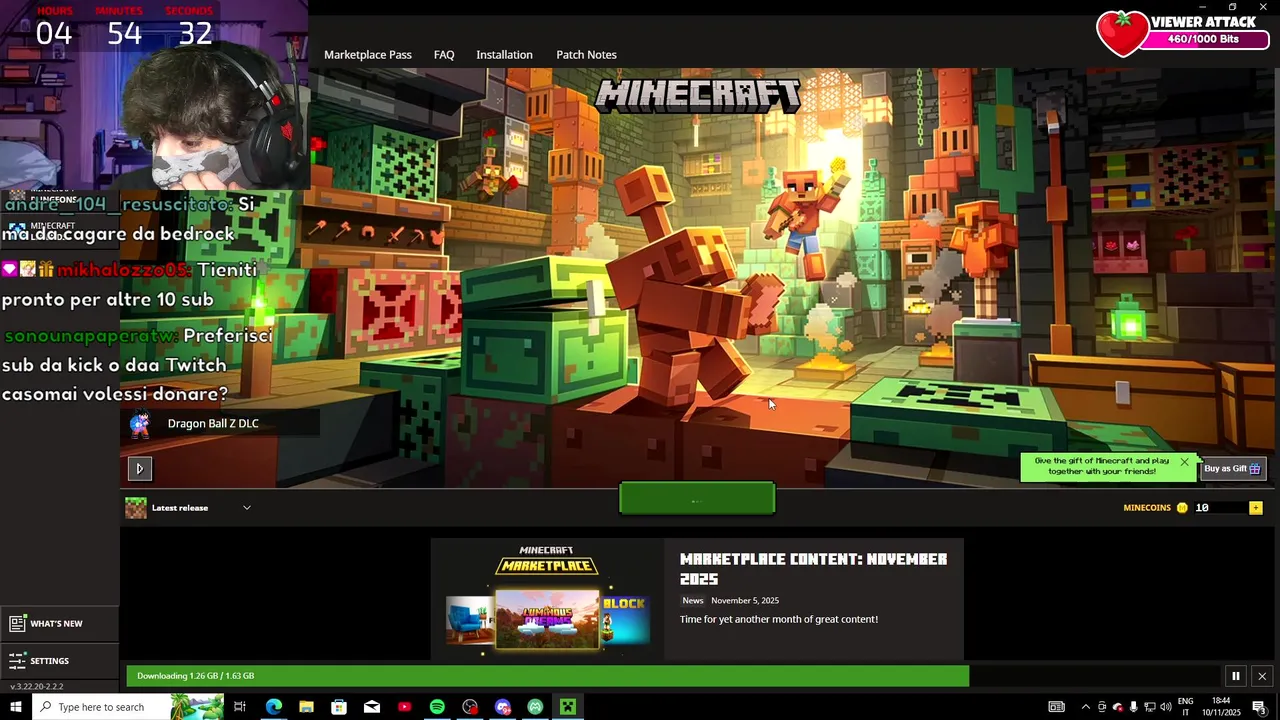Viewport: 1280px width, 720px height.
Task: Open OBS Studio from the taskbar
Action: point(470,707)
